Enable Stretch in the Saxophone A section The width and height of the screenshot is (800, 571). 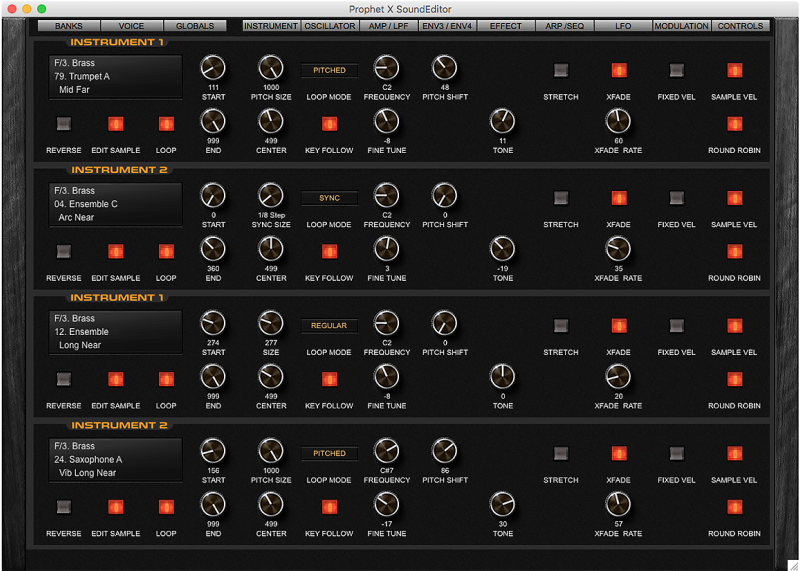(561, 453)
